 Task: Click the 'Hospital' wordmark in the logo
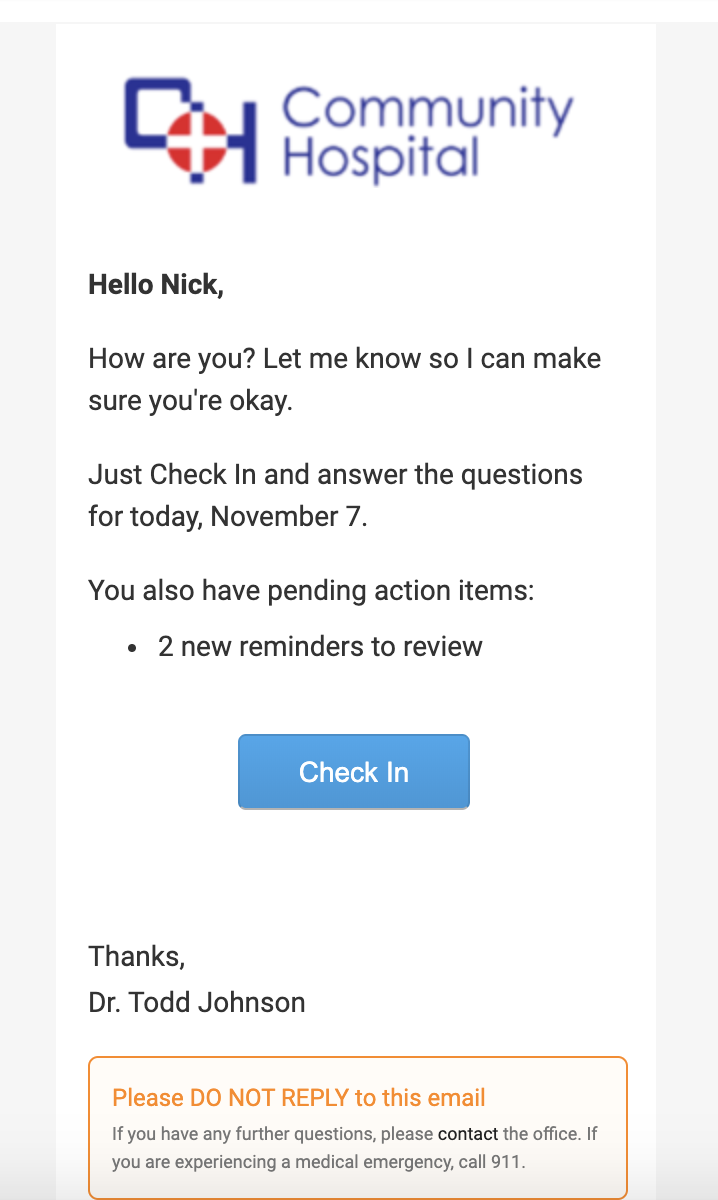(x=380, y=158)
